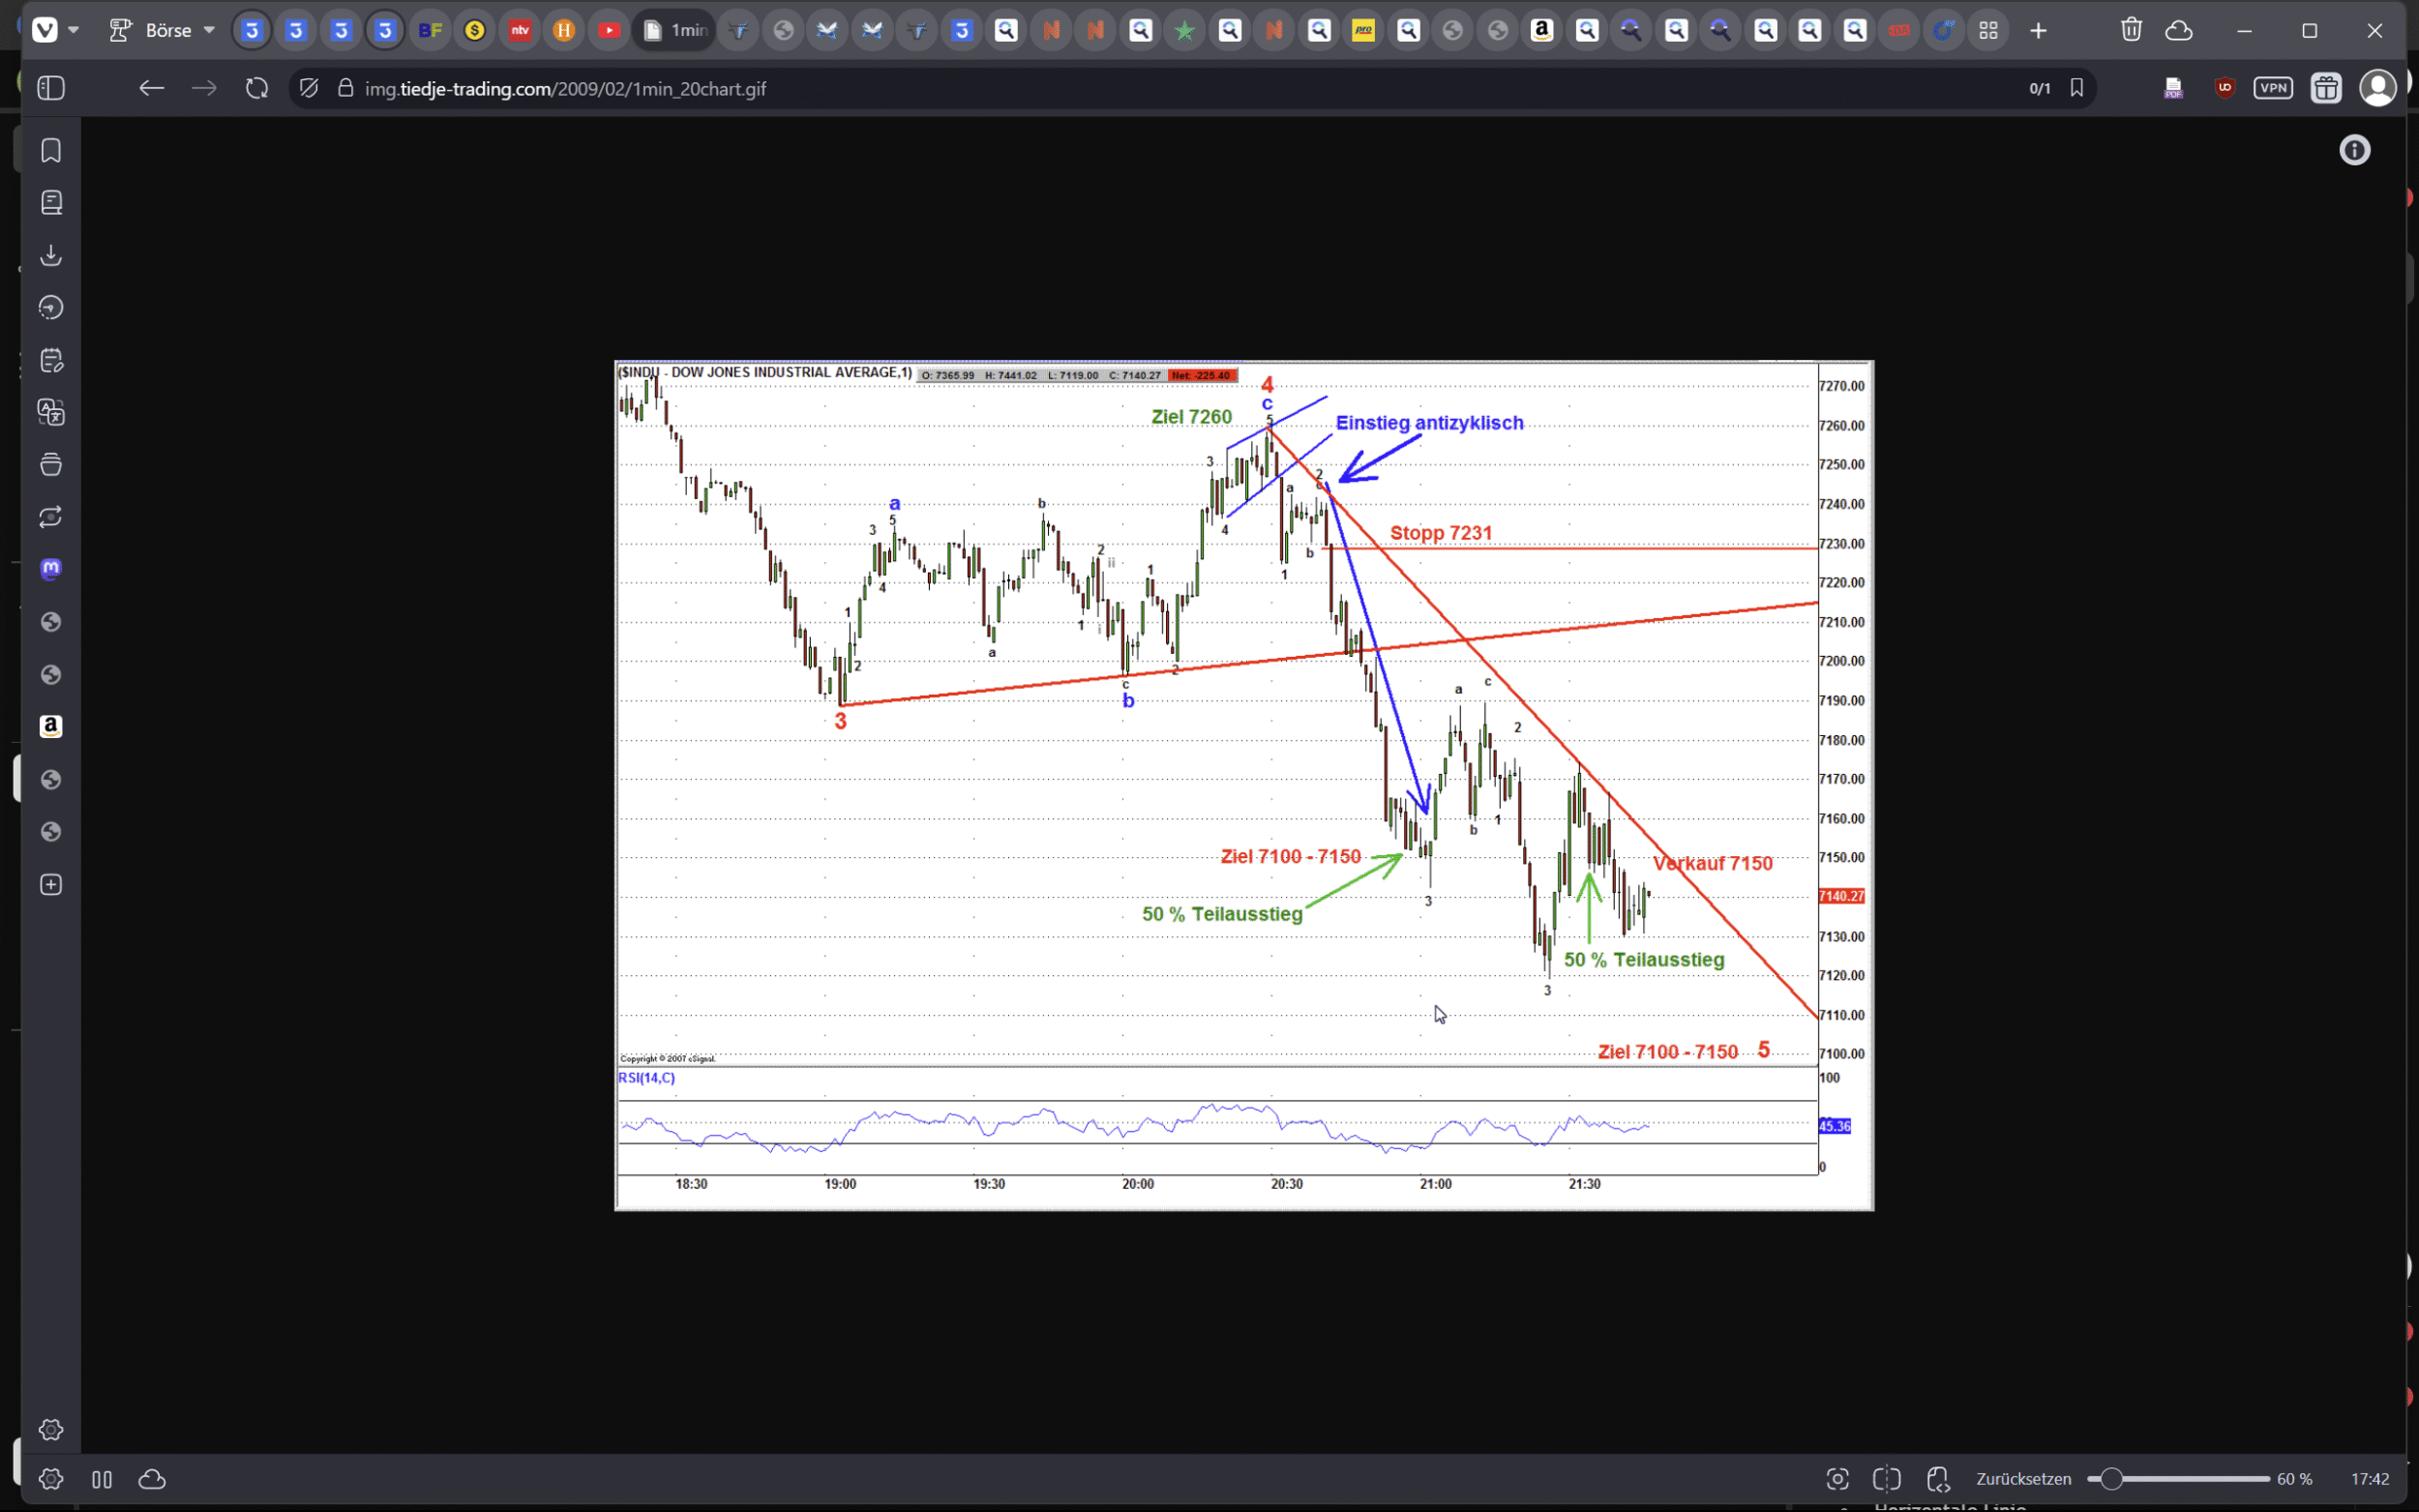This screenshot has height=1512, width=2419.
Task: Open the History panel in the sidebar
Action: pos(51,307)
